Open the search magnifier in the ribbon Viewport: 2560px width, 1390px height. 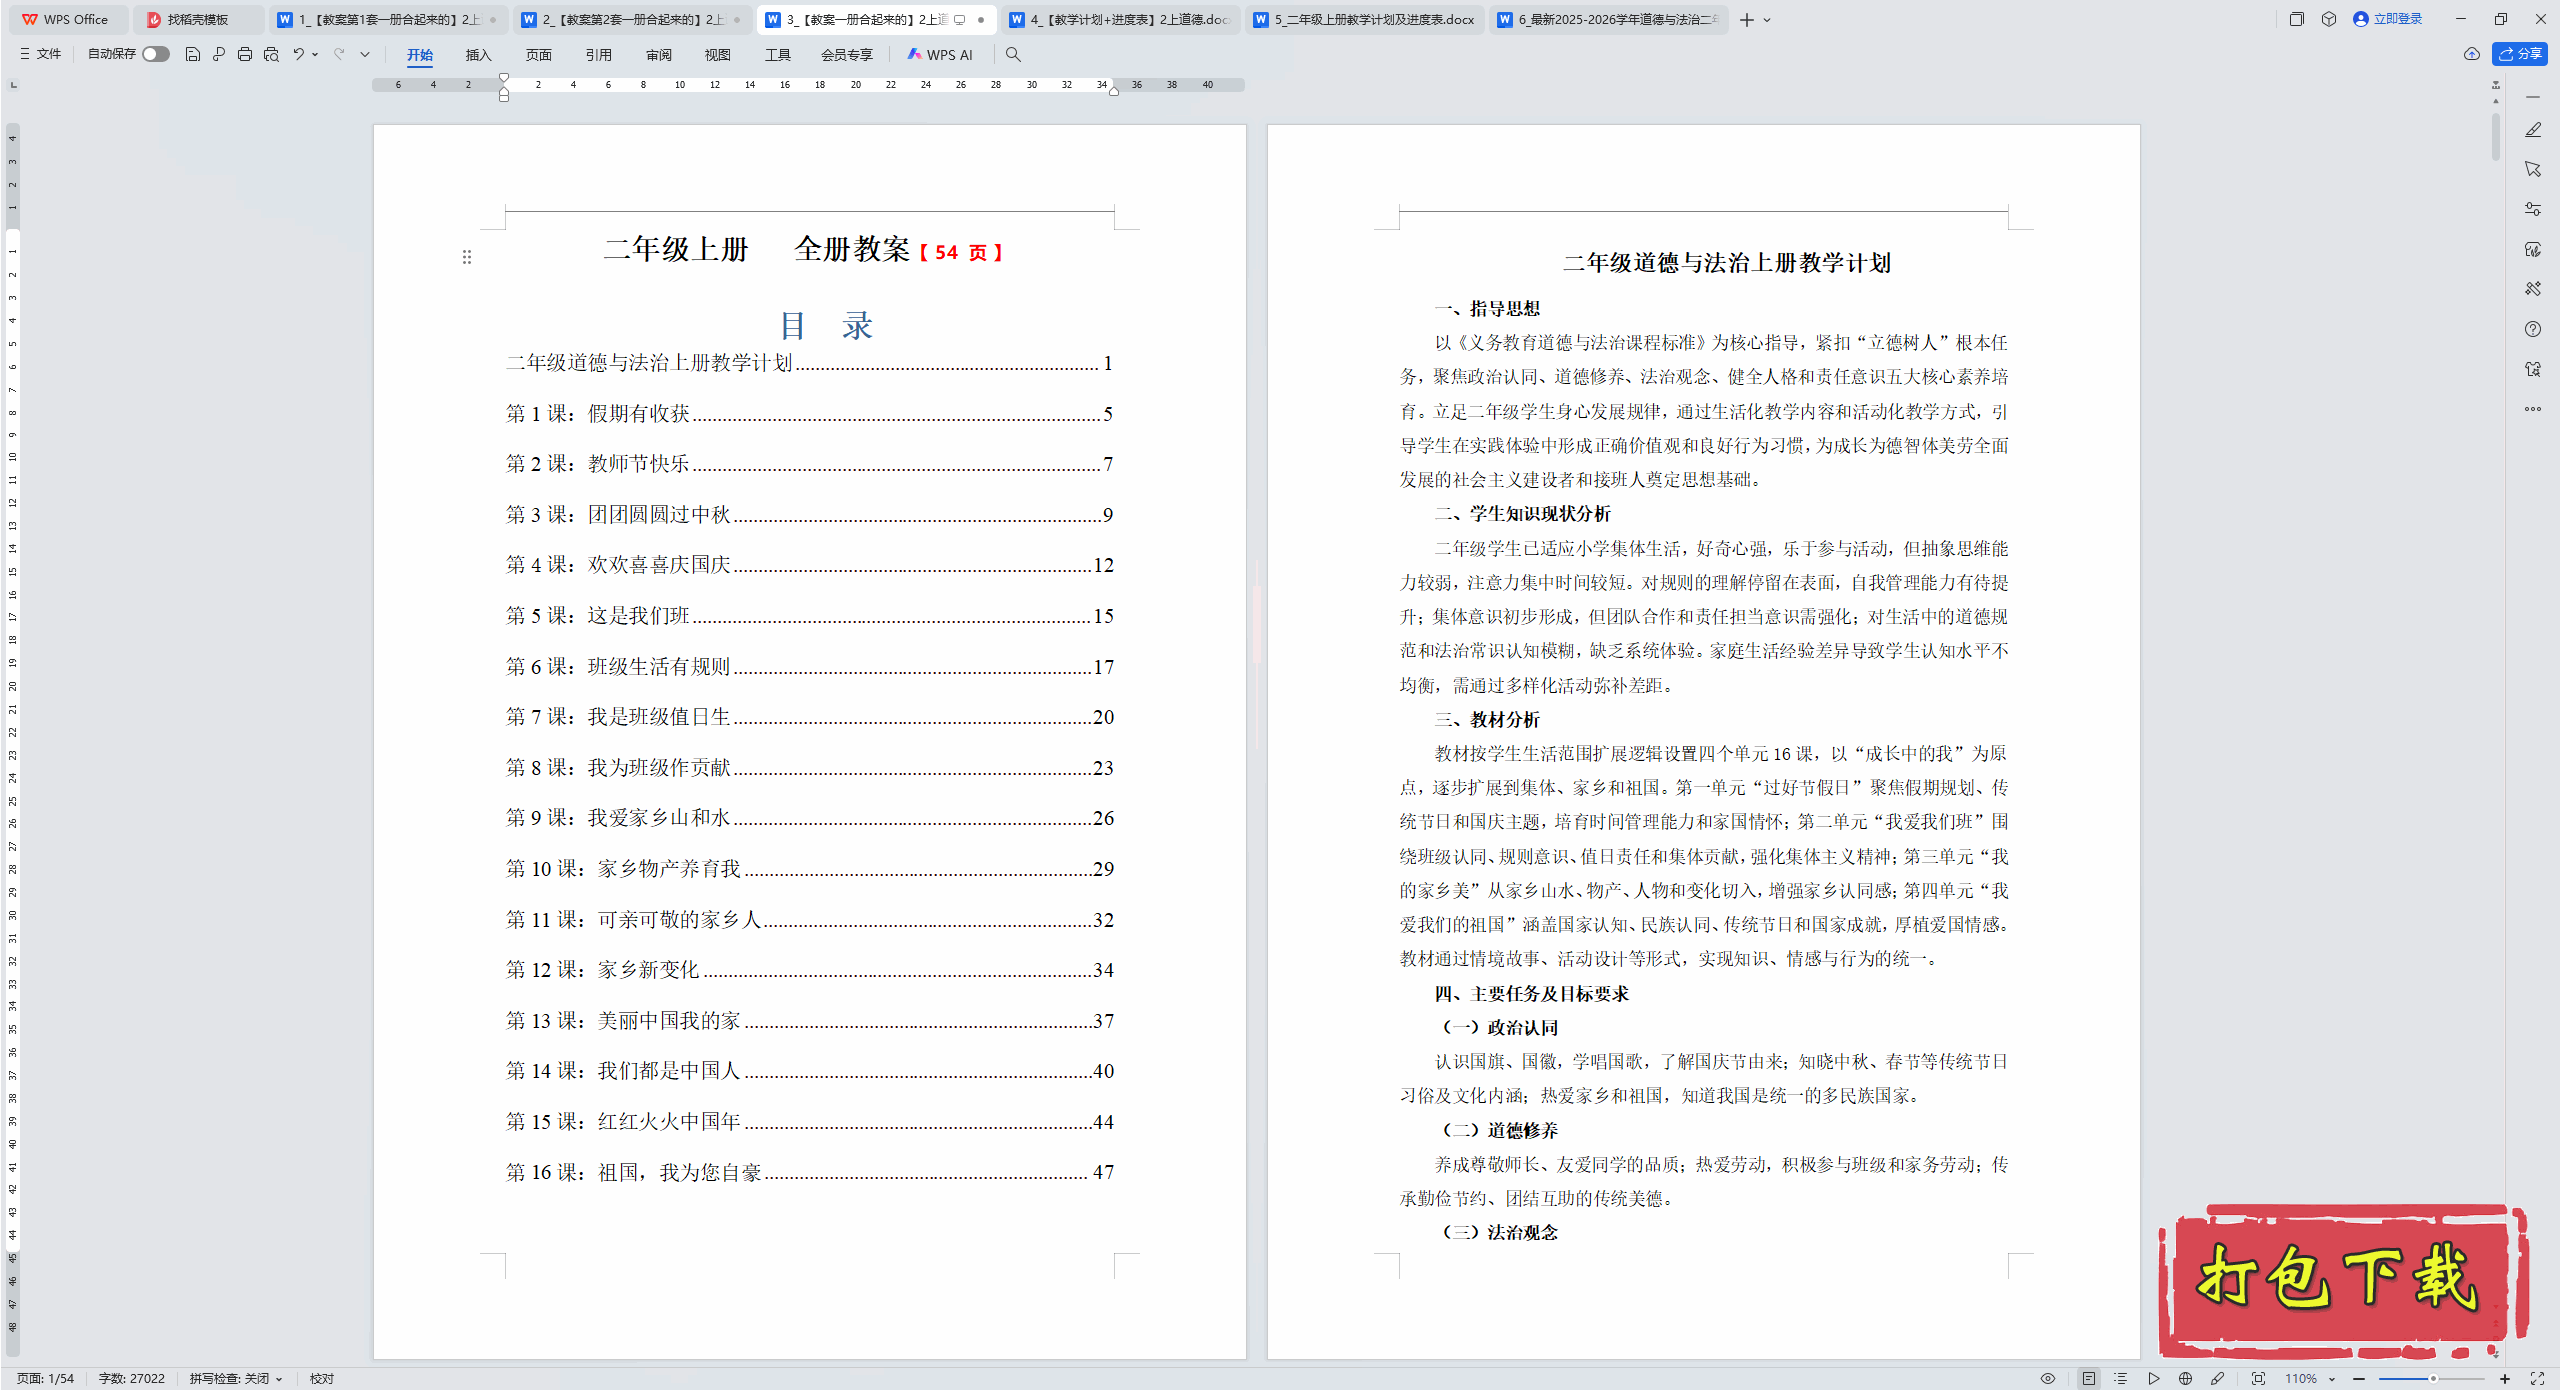click(1013, 54)
